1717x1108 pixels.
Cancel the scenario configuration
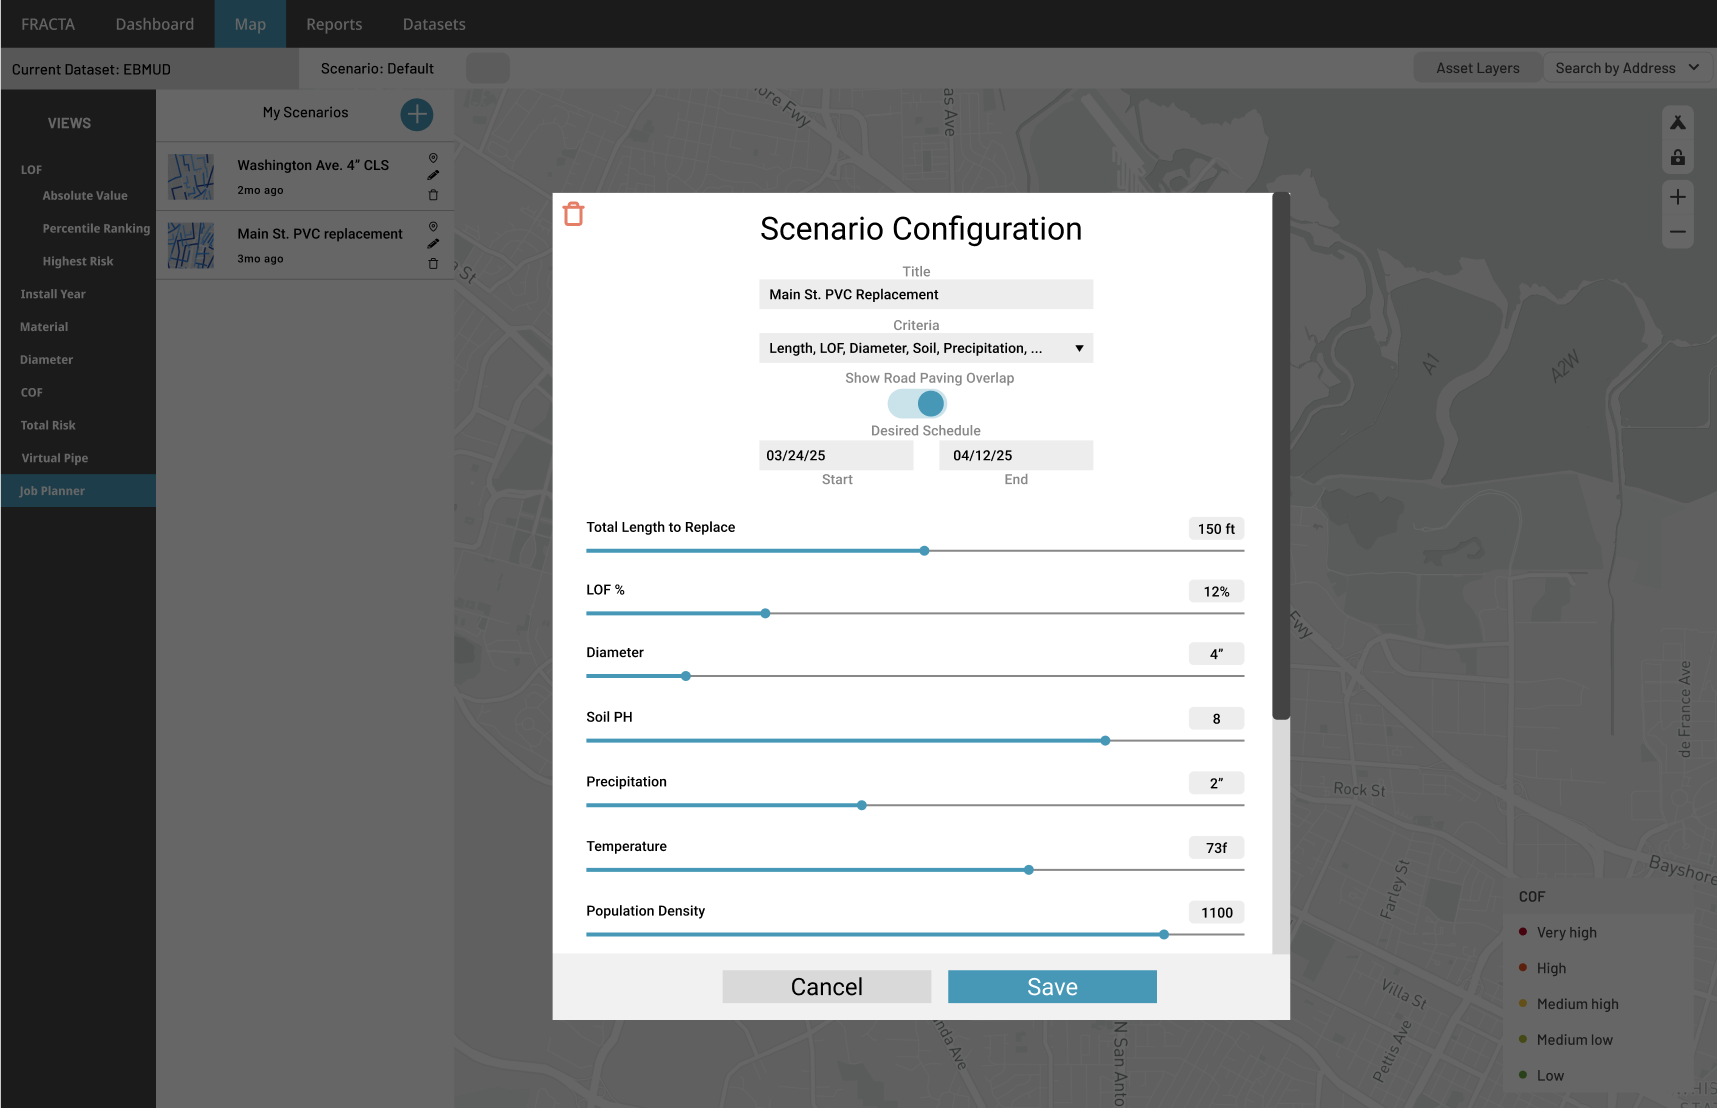point(827,987)
